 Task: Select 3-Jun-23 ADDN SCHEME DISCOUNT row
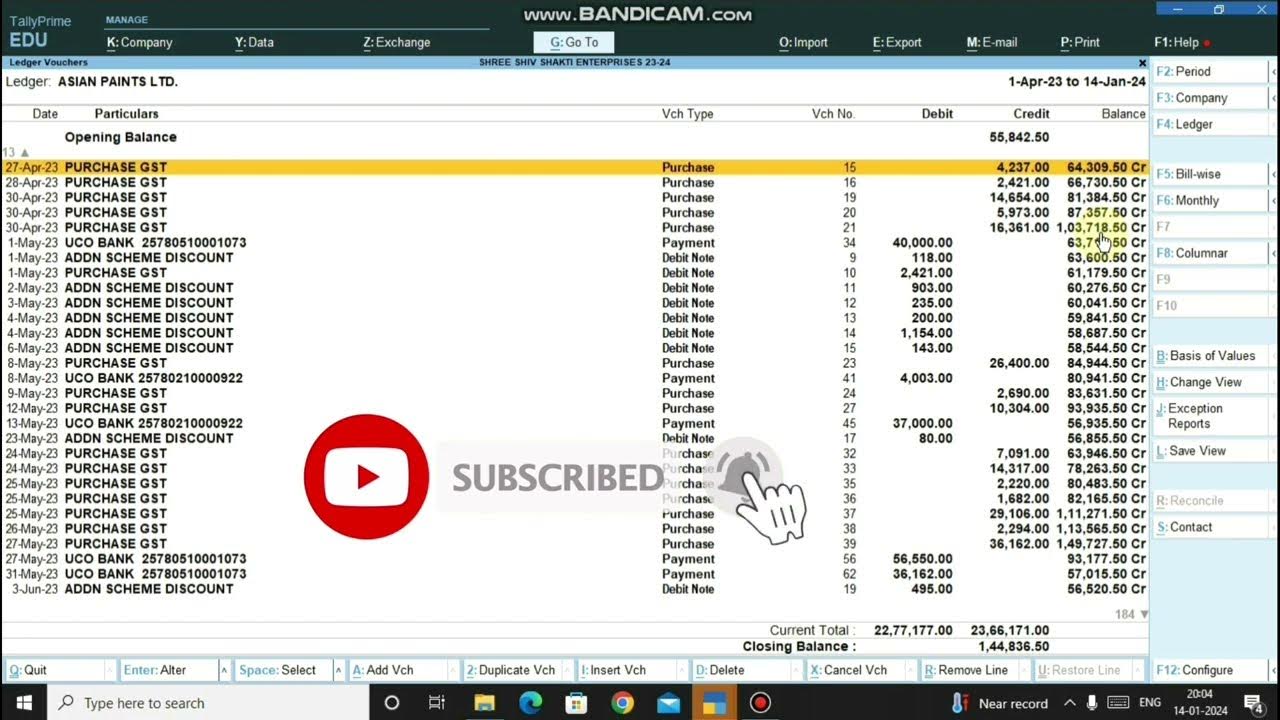click(x=575, y=589)
